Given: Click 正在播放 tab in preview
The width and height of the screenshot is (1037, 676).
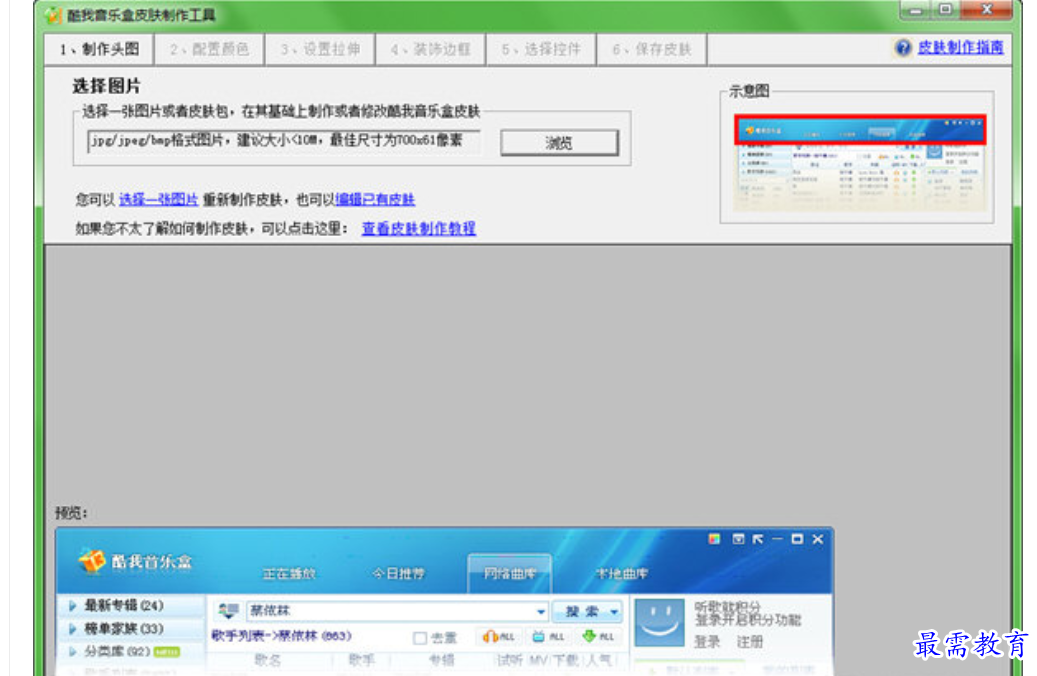Looking at the screenshot, I should click(x=289, y=573).
